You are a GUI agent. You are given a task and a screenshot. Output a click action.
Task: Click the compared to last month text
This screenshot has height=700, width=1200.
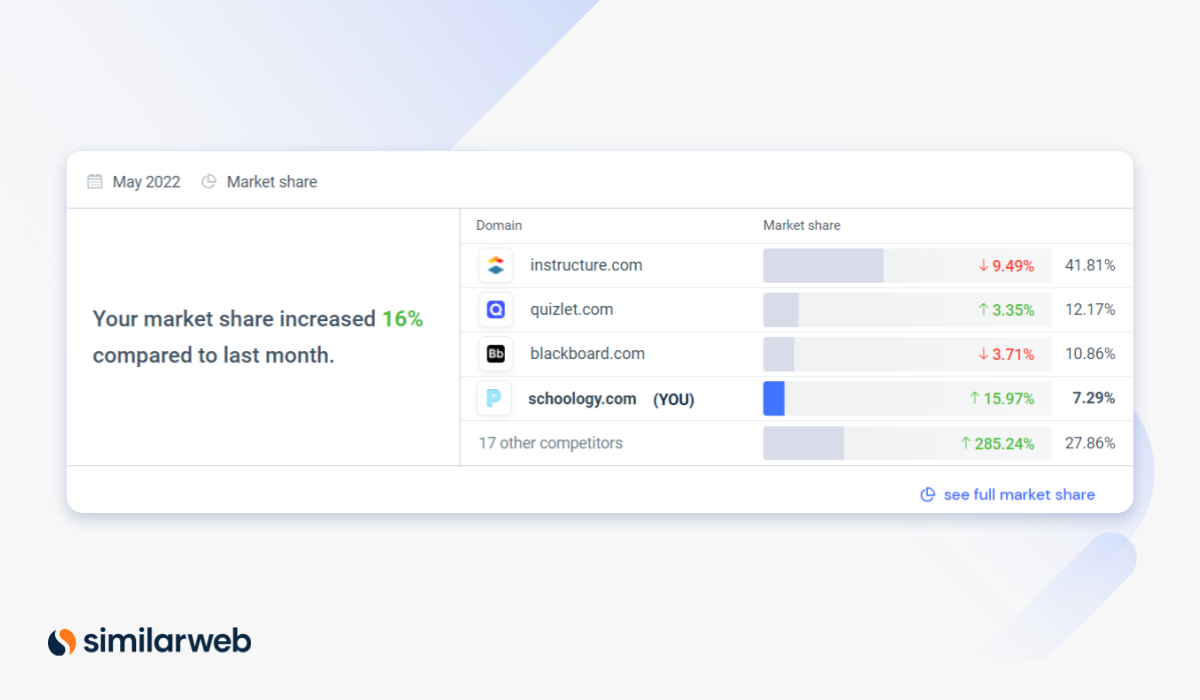(214, 355)
